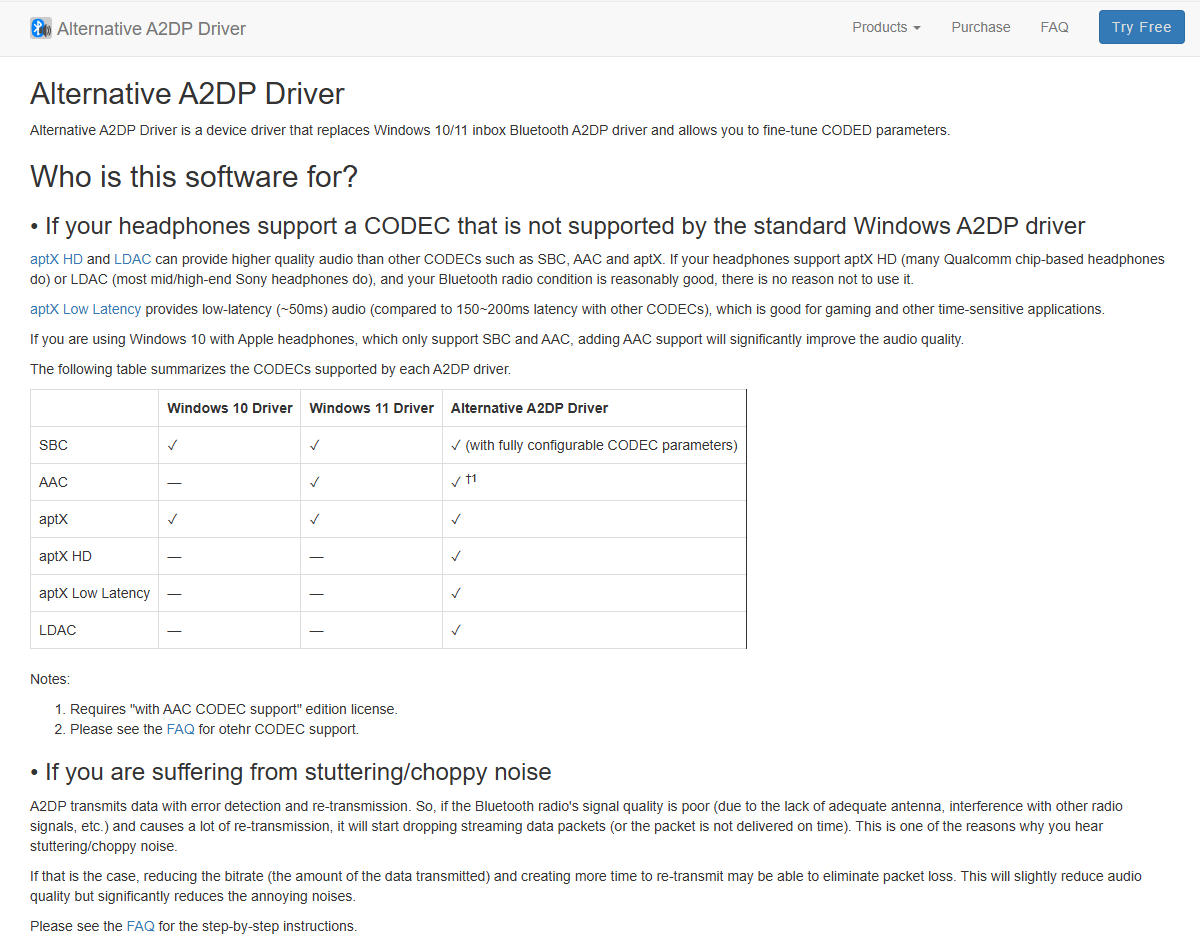Viewport: 1200px width, 944px height.
Task: Click the main Alternative A2DP Driver page heading
Action: click(187, 93)
